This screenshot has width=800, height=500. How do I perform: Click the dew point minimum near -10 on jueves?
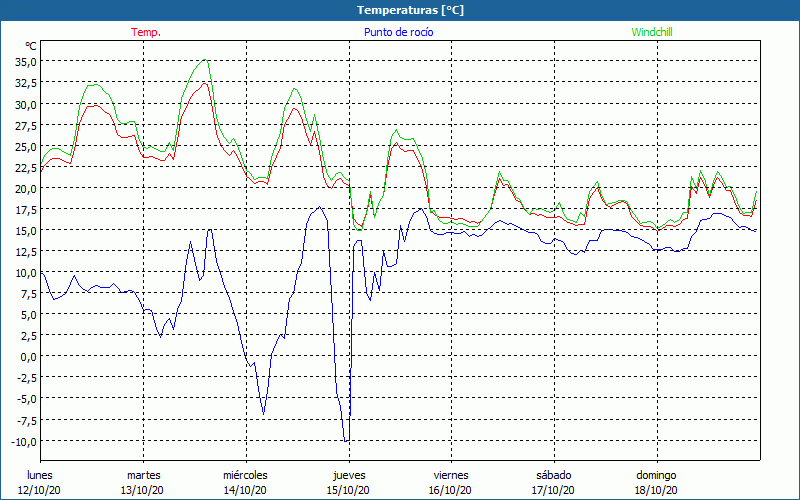[x=346, y=440]
